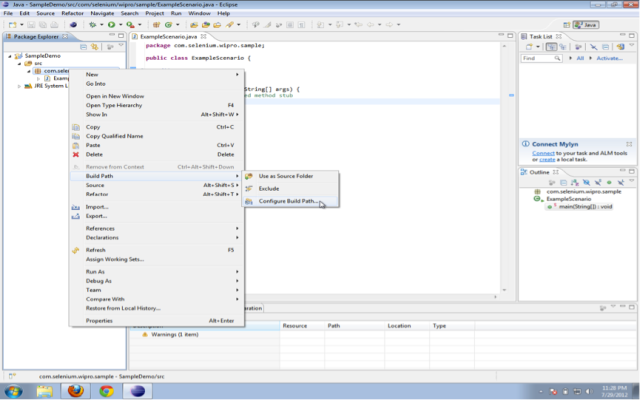Viewport: 640px width, 400px height.
Task: Click the Chrome icon in the taskbar
Action: coord(106,391)
